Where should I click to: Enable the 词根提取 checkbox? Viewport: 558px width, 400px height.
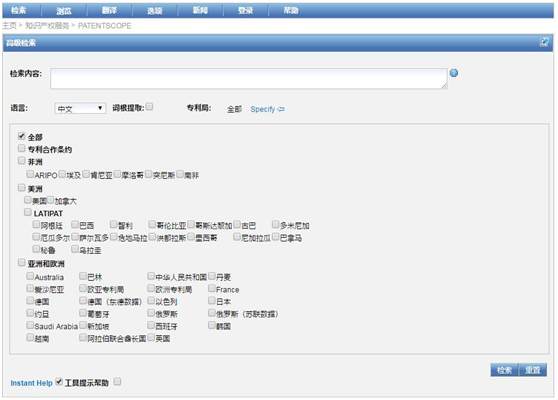tap(150, 106)
